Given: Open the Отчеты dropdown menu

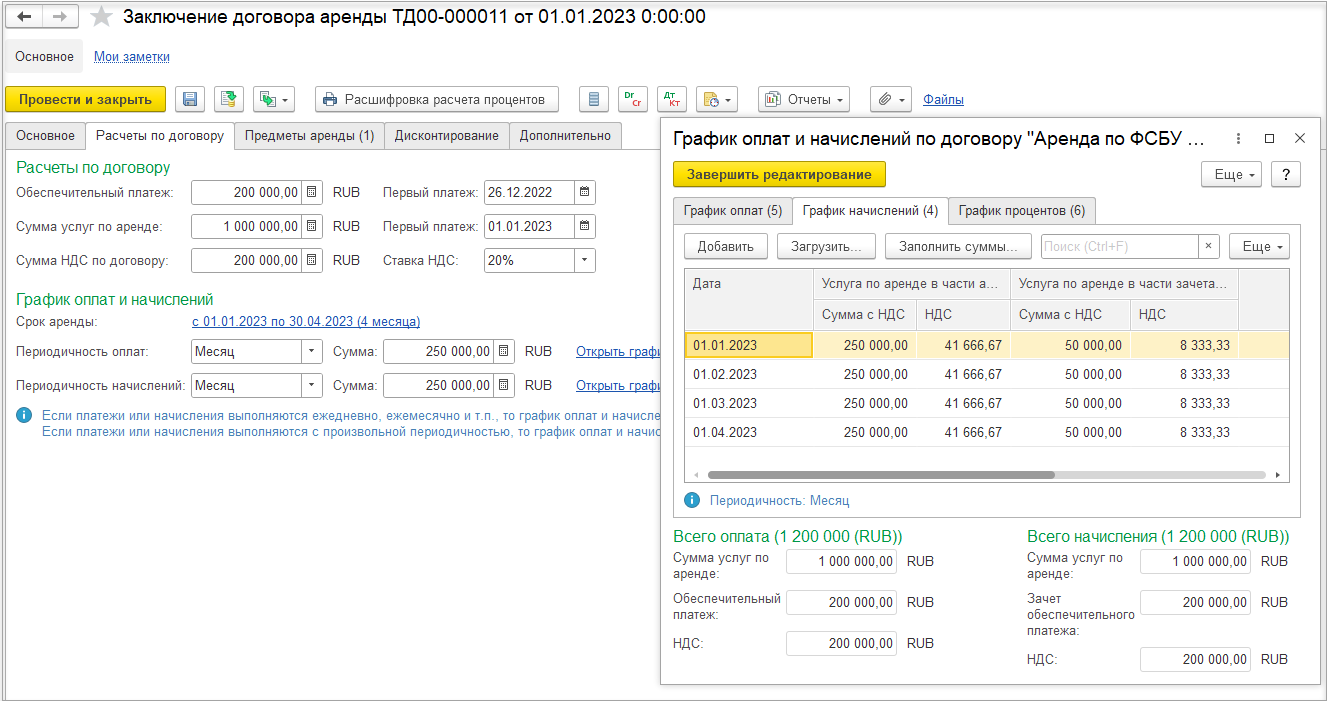Looking at the screenshot, I should click(x=804, y=99).
